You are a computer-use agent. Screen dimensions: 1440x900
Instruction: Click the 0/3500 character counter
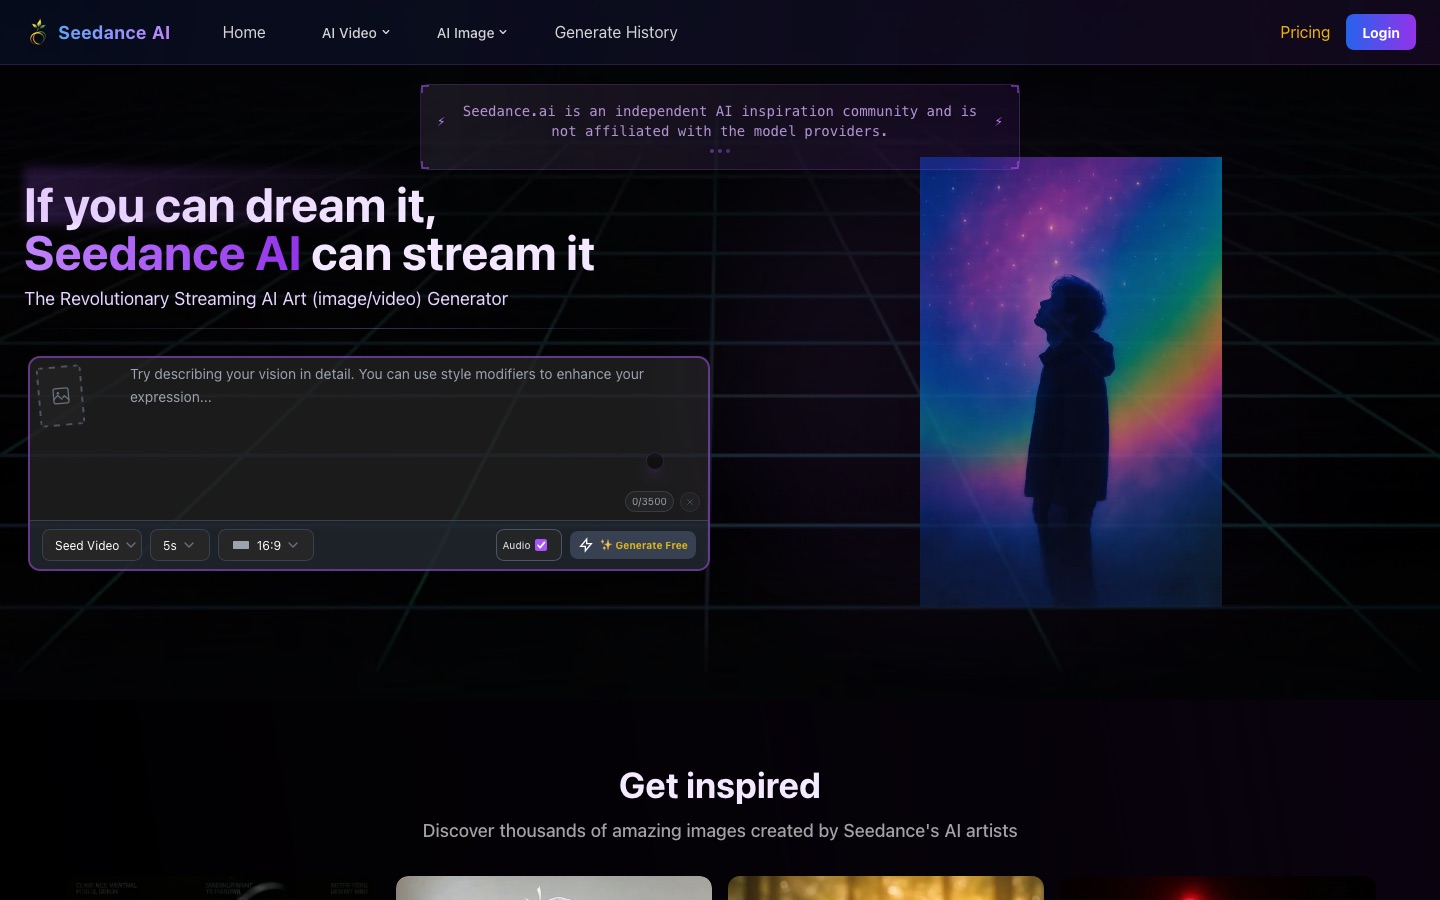pyautogui.click(x=649, y=502)
